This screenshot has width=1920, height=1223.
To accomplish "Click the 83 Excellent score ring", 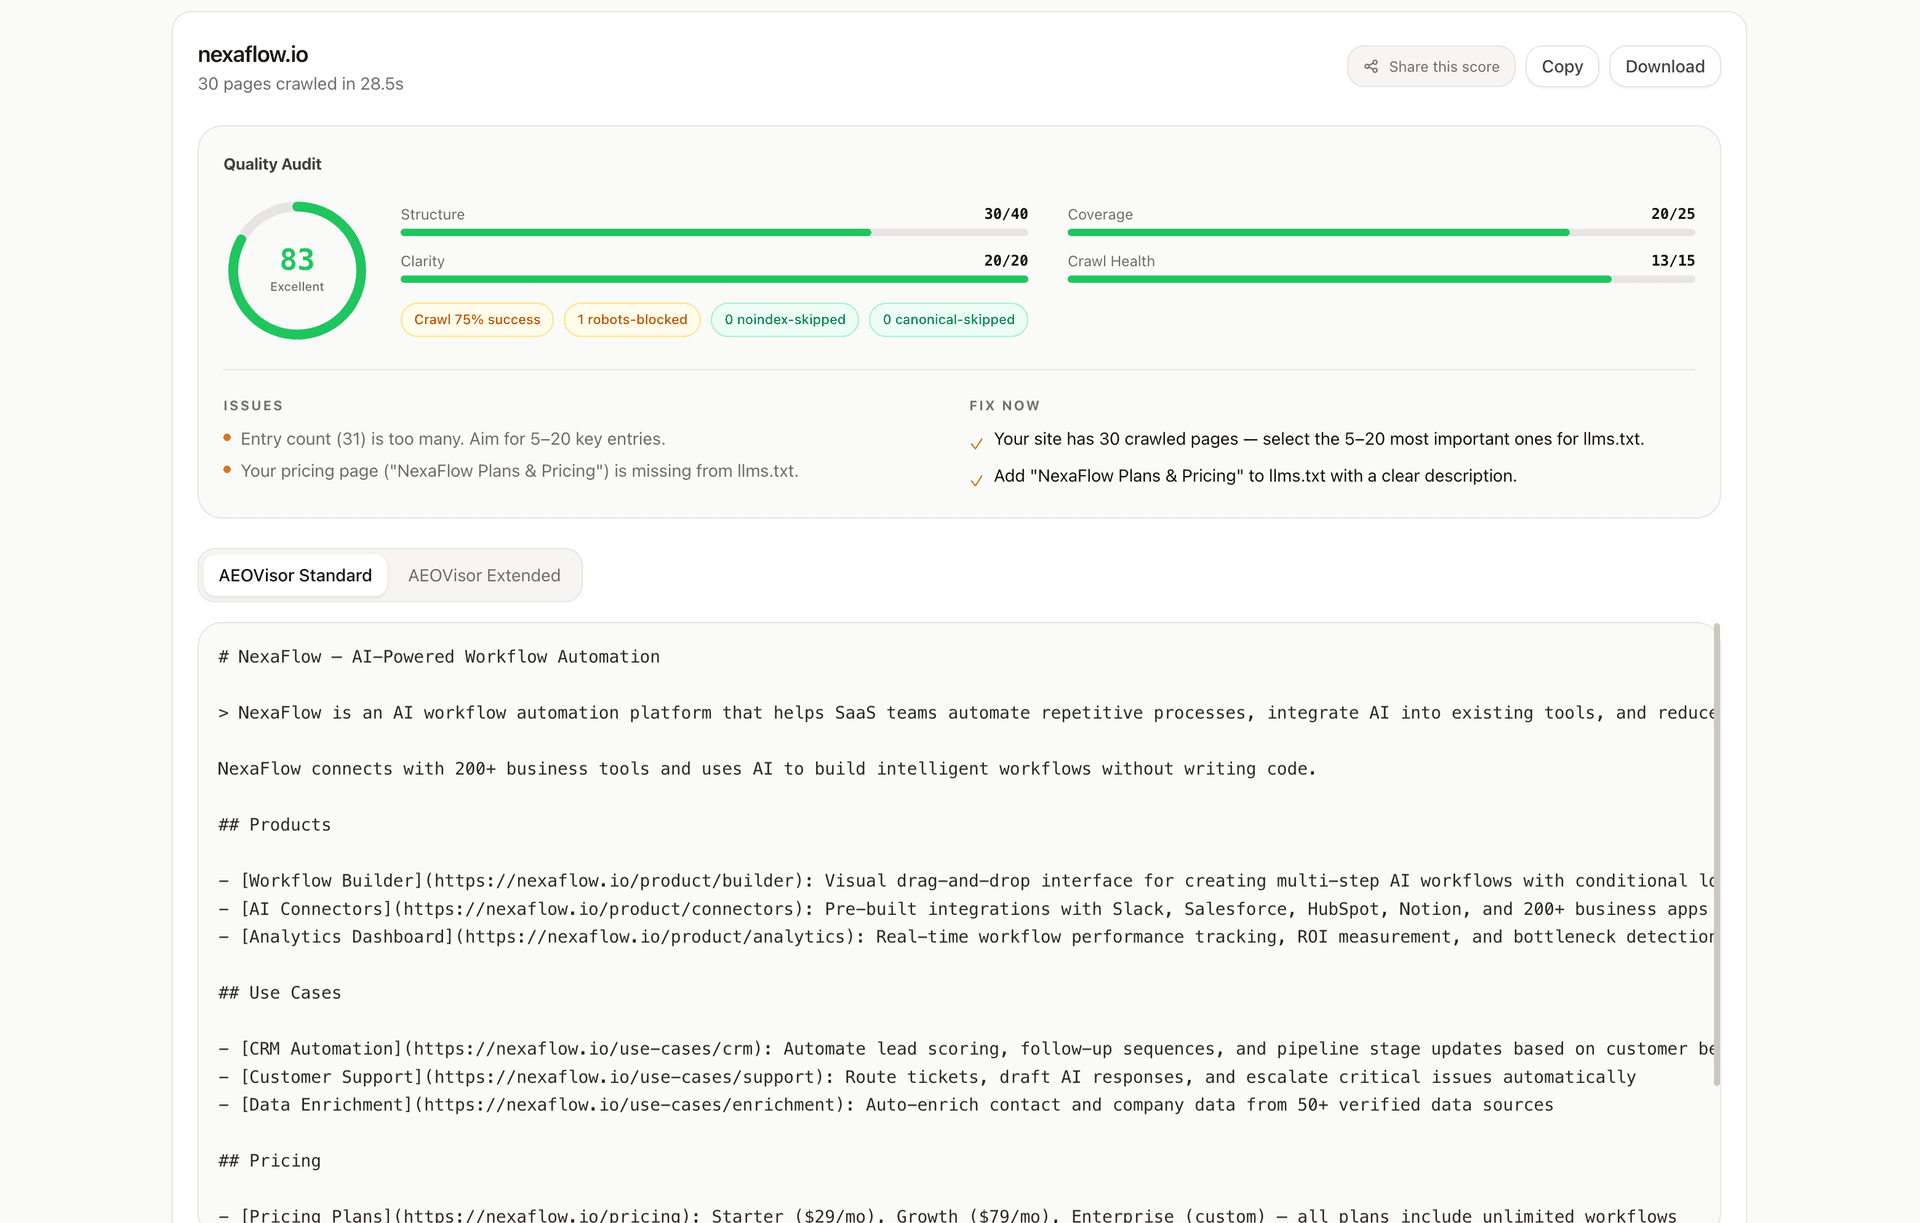I will pos(297,271).
